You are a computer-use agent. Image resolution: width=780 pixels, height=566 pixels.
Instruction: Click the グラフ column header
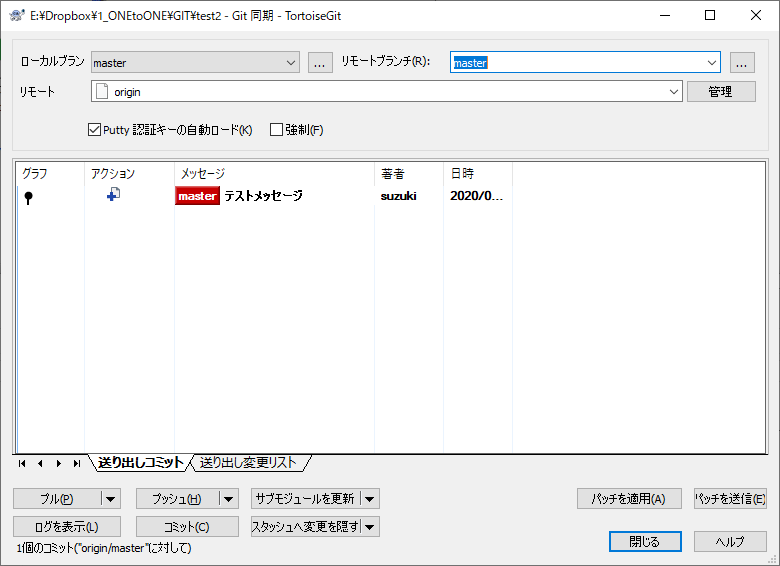tap(50, 174)
